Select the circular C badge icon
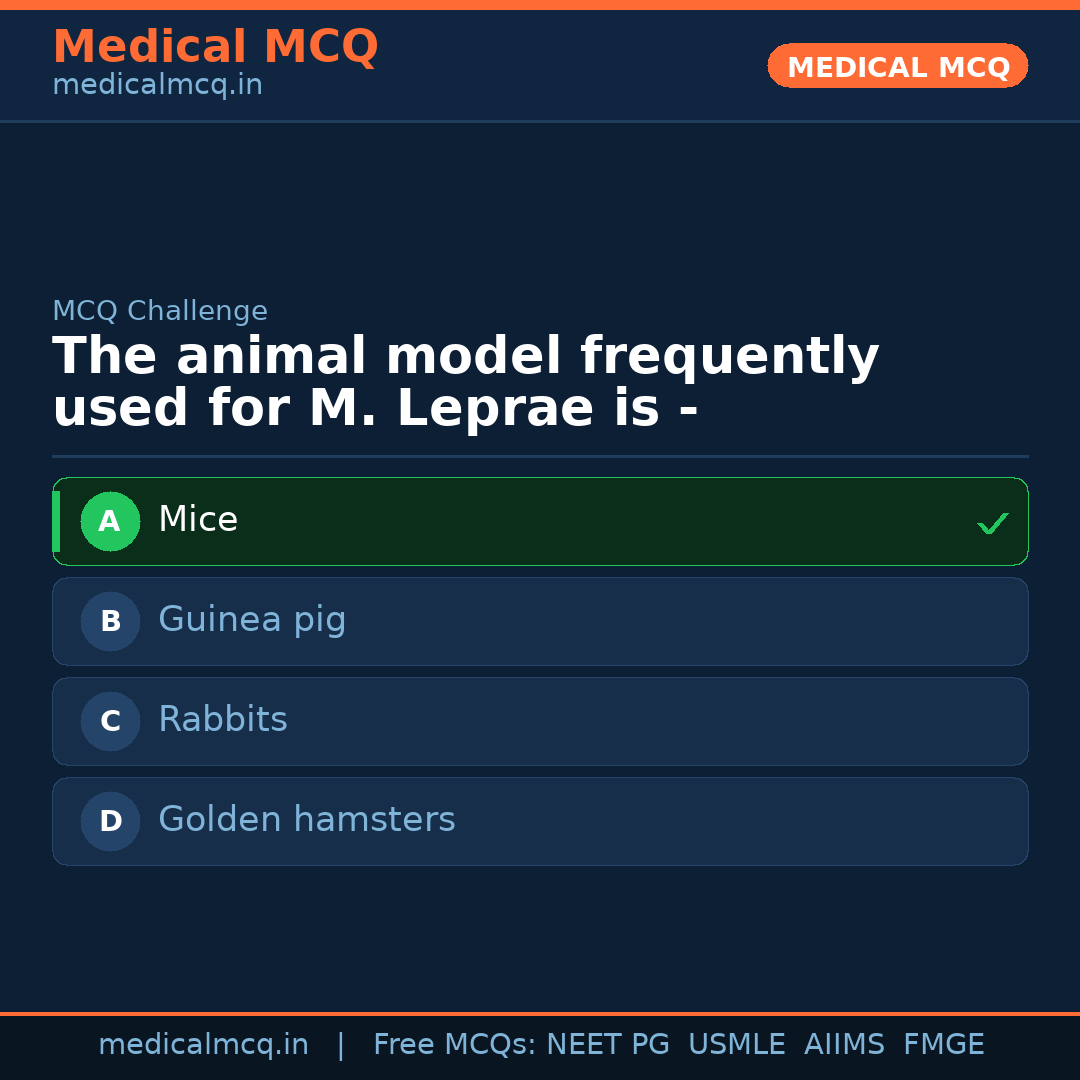 point(110,721)
